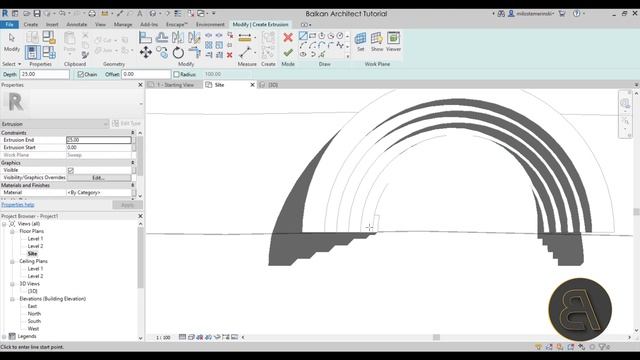This screenshot has width=640, height=360.
Task: Choose Mirror - Pick Axis tool
Action: (x=178, y=38)
